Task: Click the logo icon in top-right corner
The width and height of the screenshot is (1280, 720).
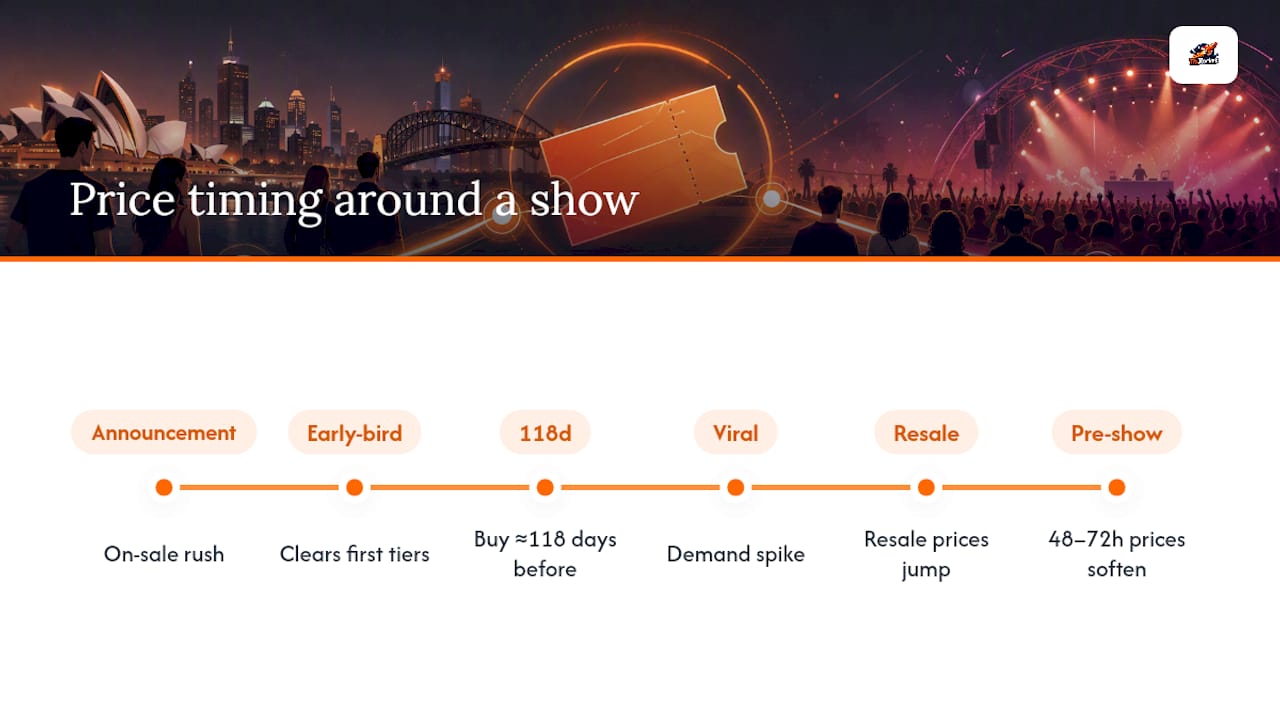Action: (1203, 55)
